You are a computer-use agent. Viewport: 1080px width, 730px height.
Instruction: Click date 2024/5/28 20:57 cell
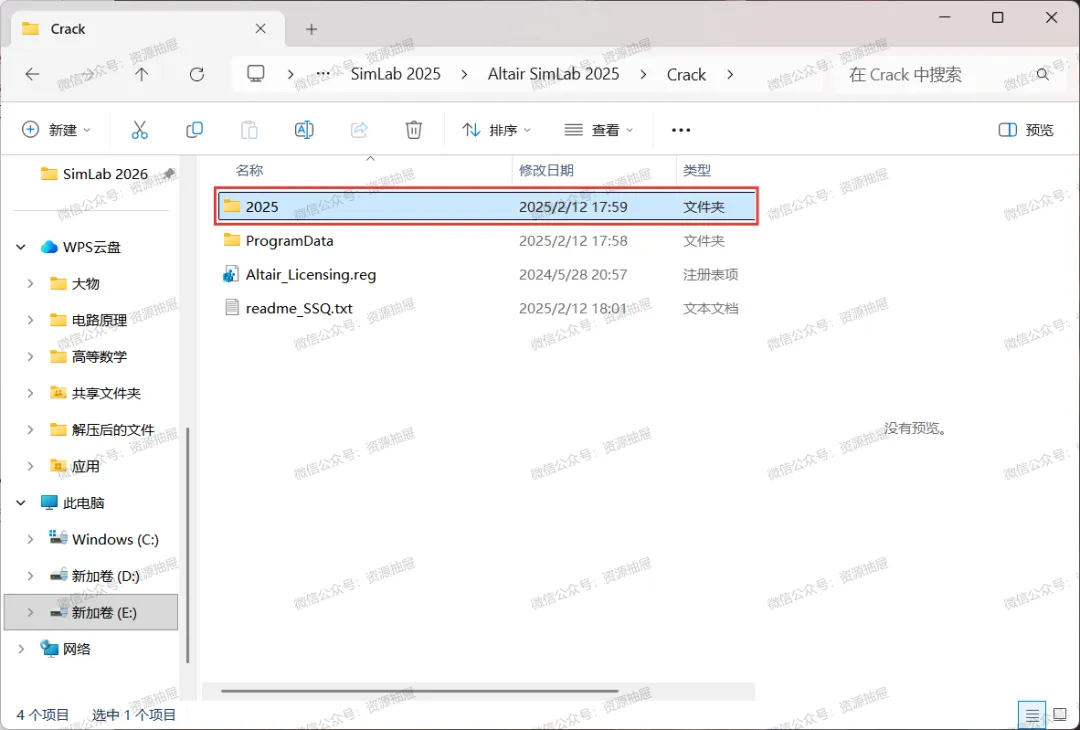coord(573,274)
